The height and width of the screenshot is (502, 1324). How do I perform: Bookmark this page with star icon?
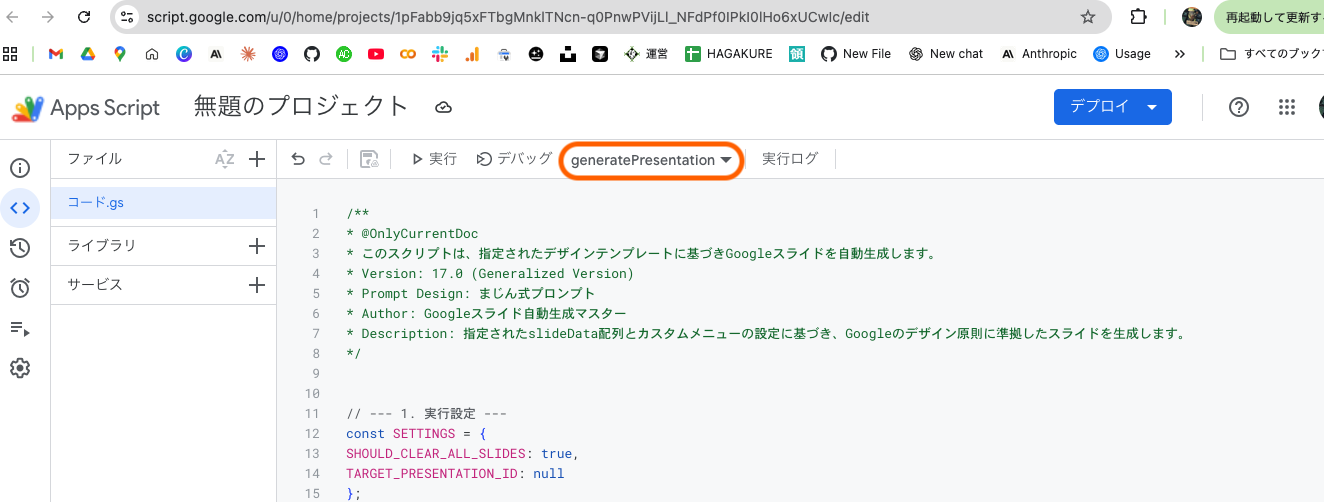coord(1088,17)
